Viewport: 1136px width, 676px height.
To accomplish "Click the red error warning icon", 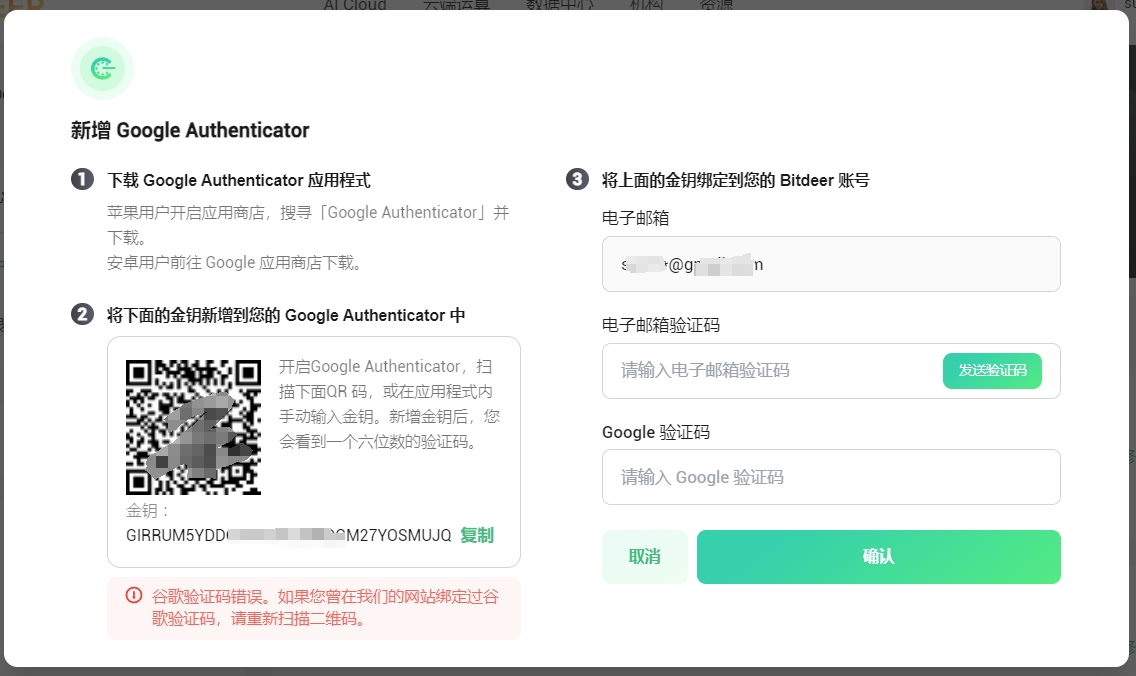I will coord(134,596).
